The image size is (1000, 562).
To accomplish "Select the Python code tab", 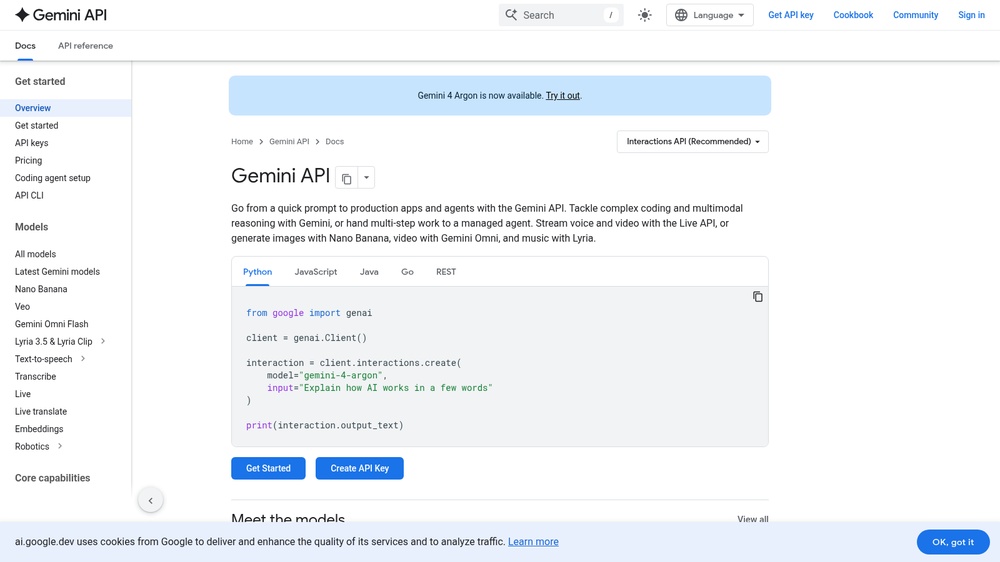I will [x=258, y=272].
